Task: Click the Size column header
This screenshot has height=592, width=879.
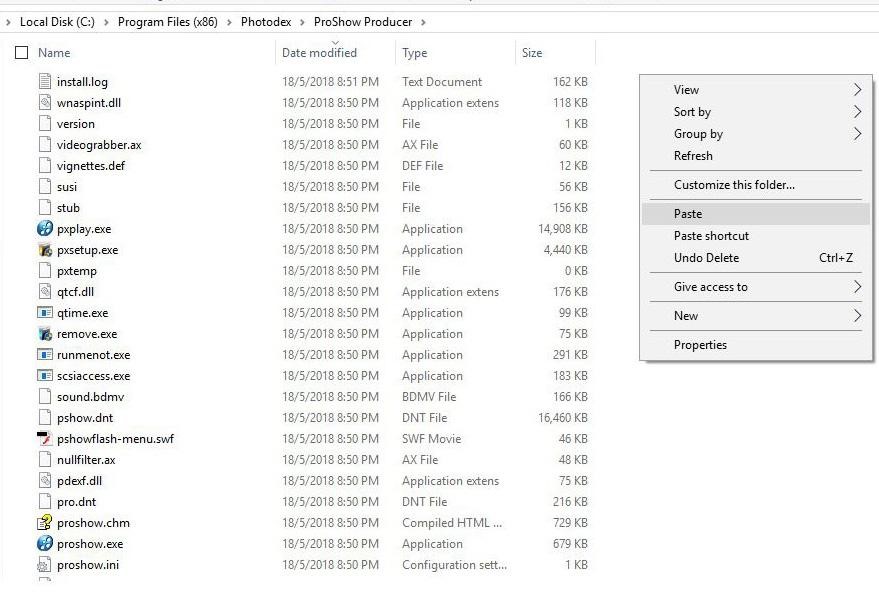Action: pos(532,53)
